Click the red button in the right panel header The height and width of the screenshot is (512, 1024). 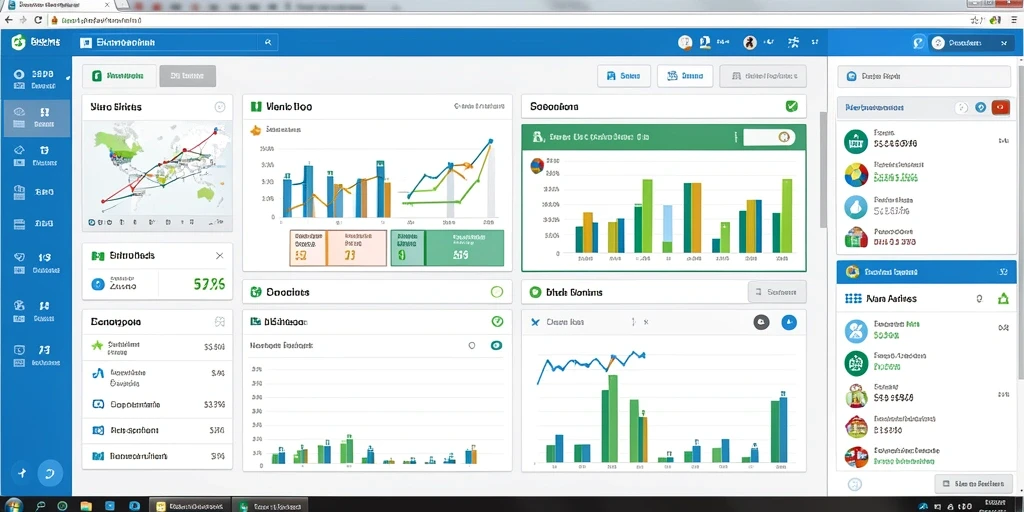tap(1000, 108)
